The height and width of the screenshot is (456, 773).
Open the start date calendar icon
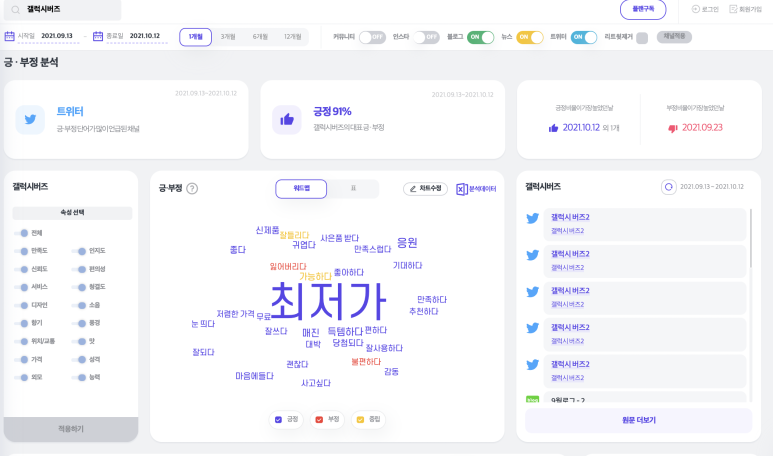[9, 36]
